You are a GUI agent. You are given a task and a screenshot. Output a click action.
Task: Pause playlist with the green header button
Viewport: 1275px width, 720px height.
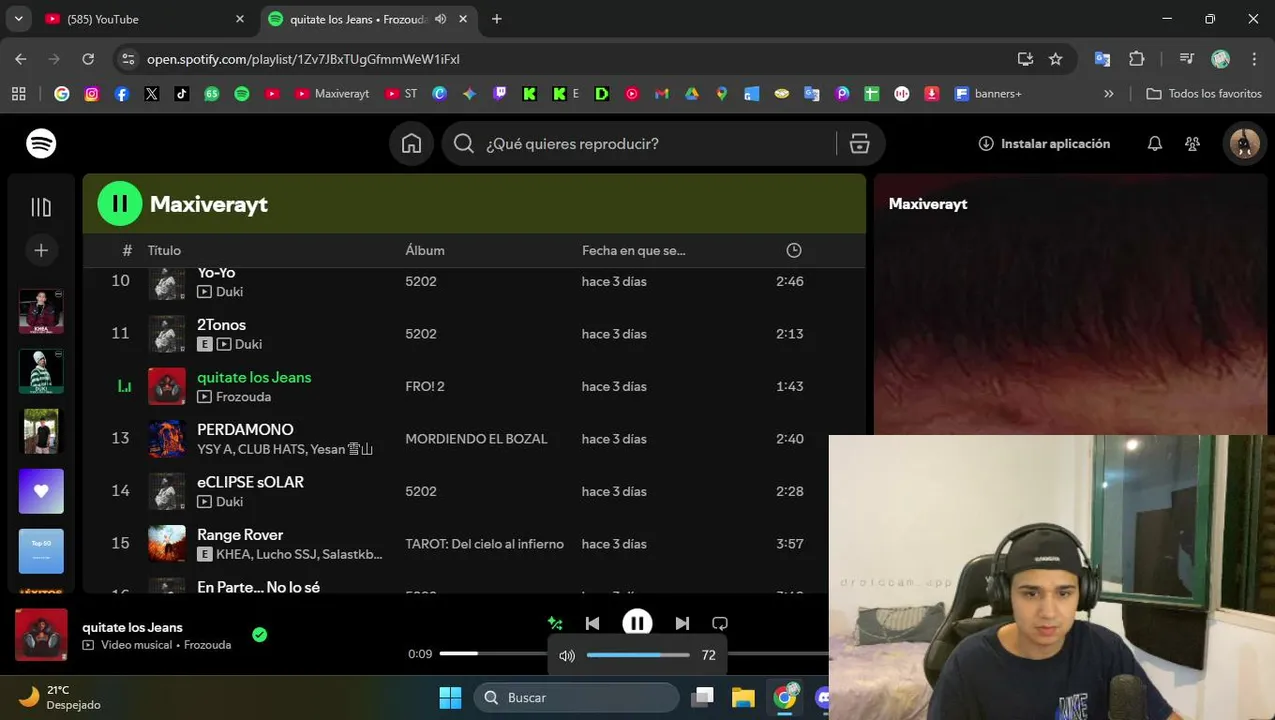(x=119, y=204)
